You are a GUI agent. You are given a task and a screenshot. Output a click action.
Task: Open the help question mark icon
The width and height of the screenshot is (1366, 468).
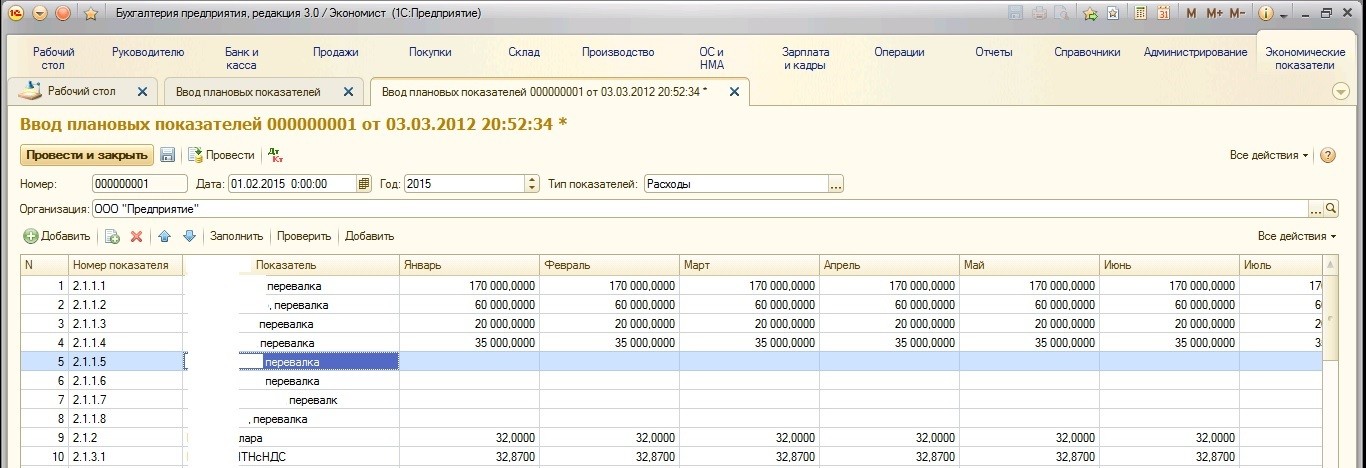[x=1328, y=155]
